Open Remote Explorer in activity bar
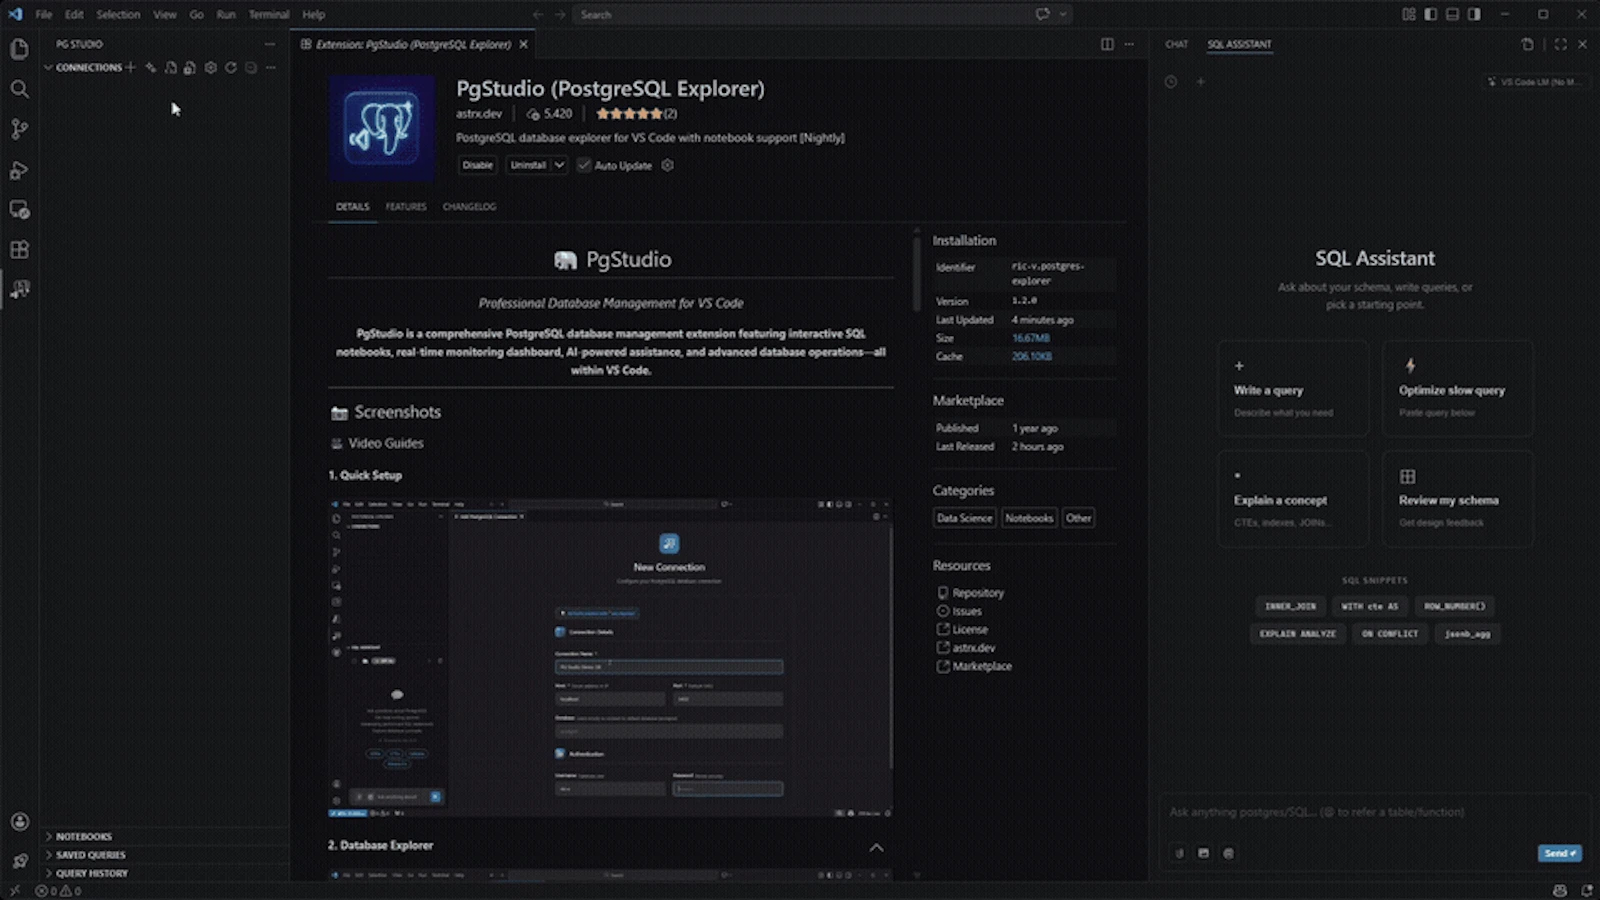This screenshot has width=1600, height=900. tap(19, 210)
